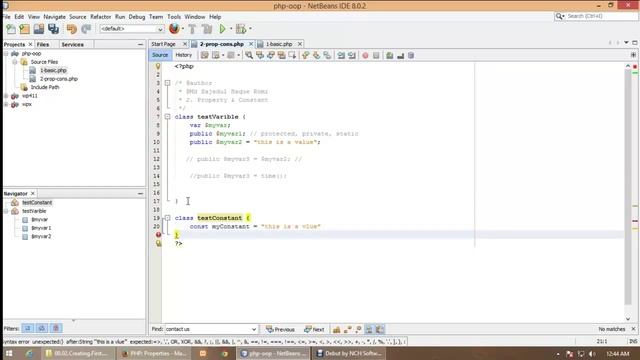640x360 pixels.
Task: Open the Find history dropdown arrow
Action: click(x=253, y=329)
